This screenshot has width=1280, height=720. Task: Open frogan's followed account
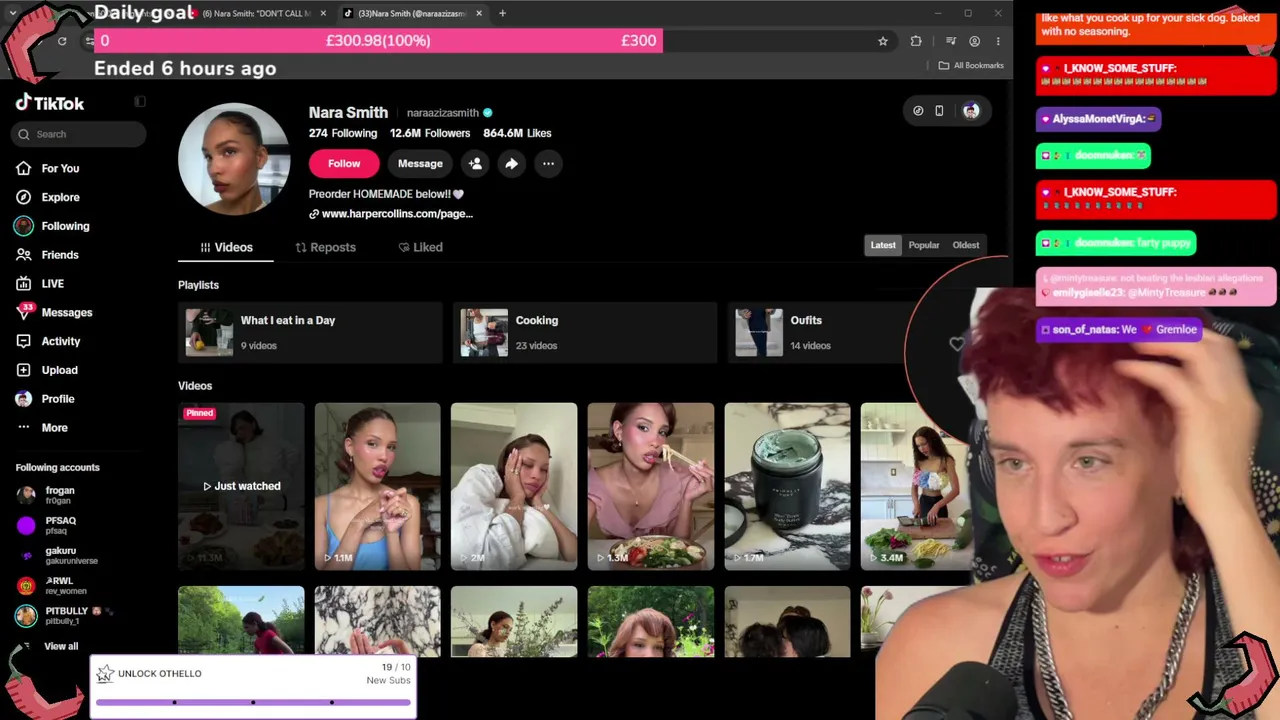(x=60, y=495)
